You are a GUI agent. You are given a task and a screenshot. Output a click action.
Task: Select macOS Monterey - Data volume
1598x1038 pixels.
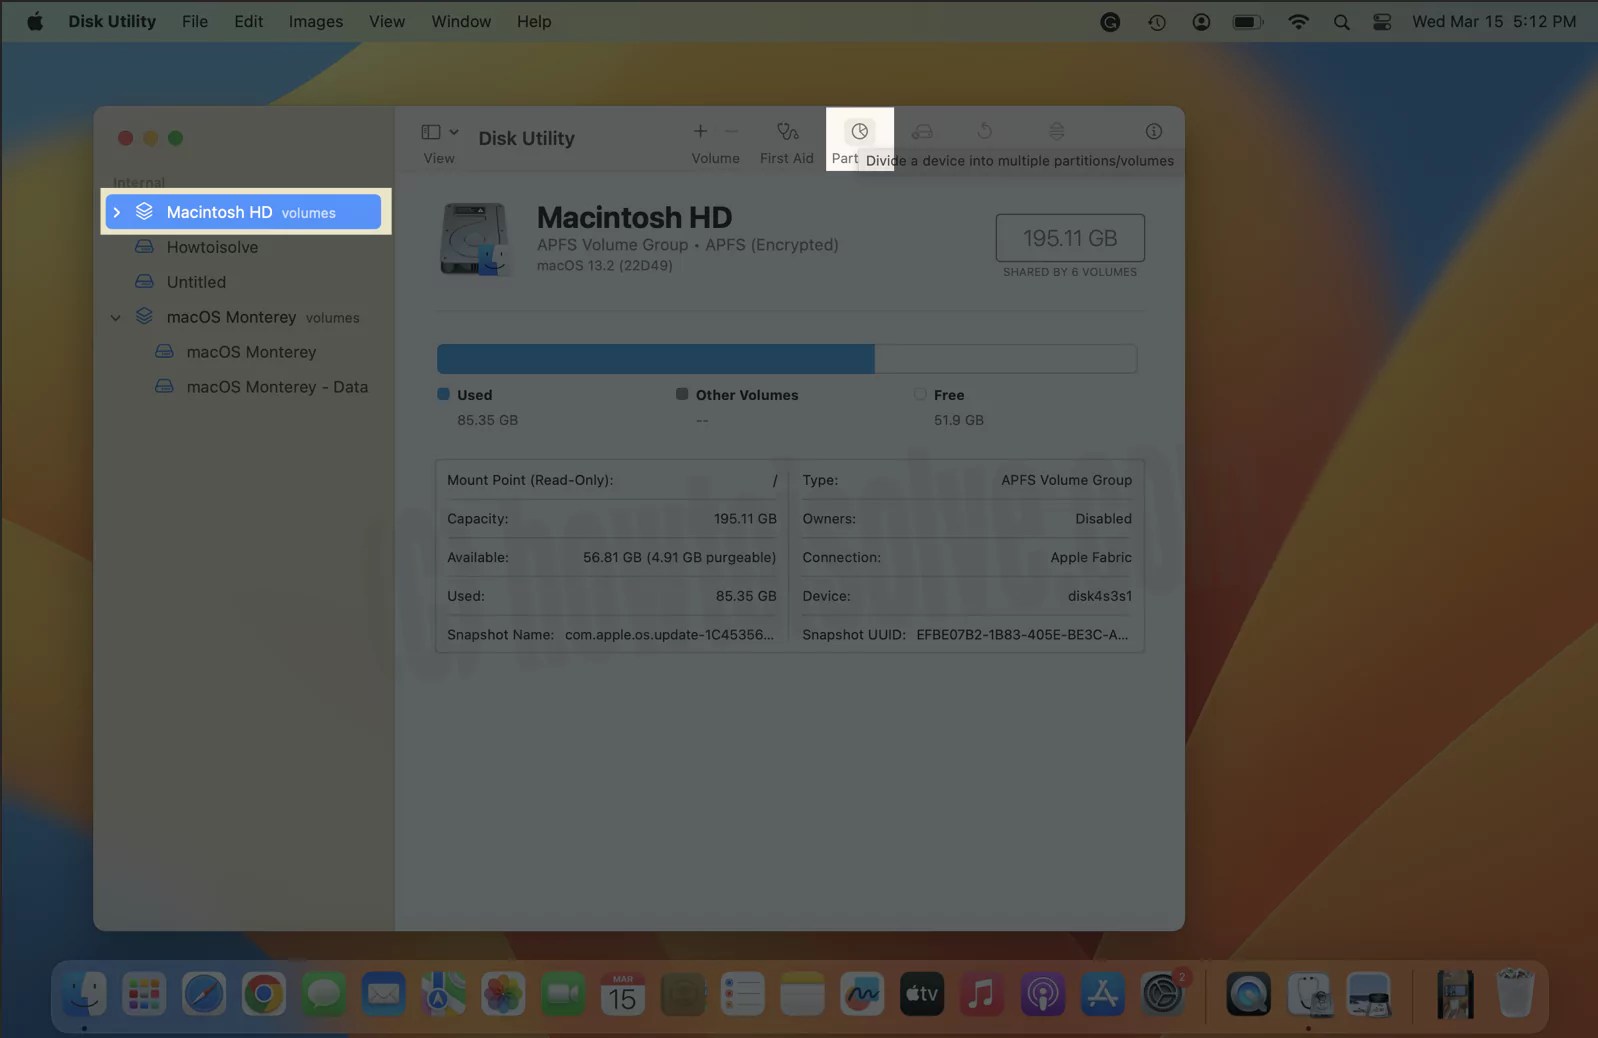243,387
